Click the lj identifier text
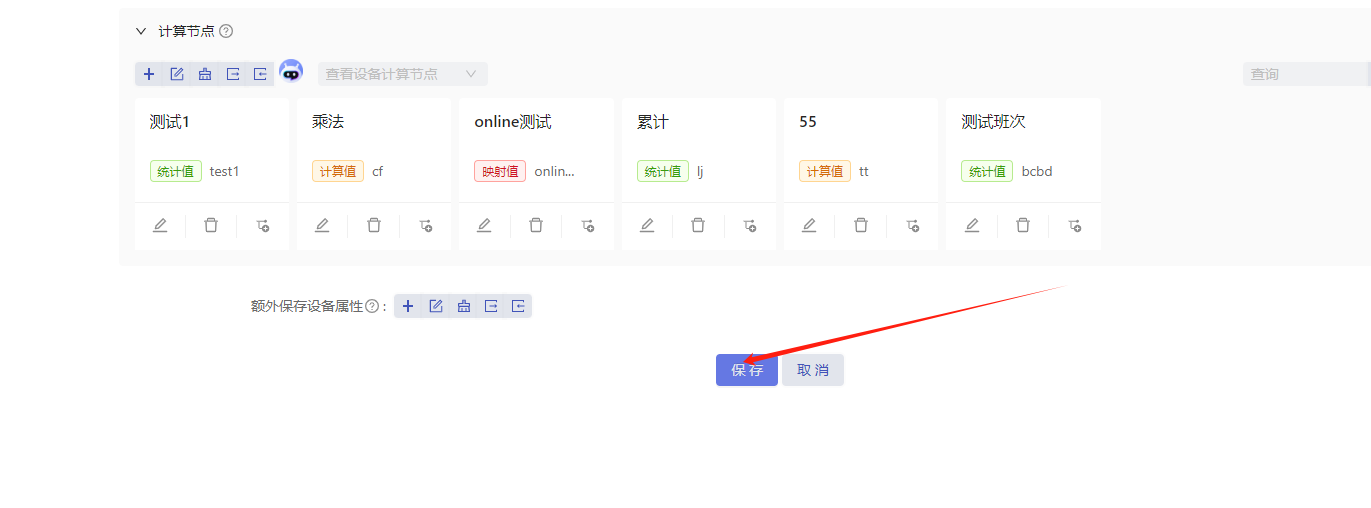This screenshot has width=1371, height=508. (701, 171)
